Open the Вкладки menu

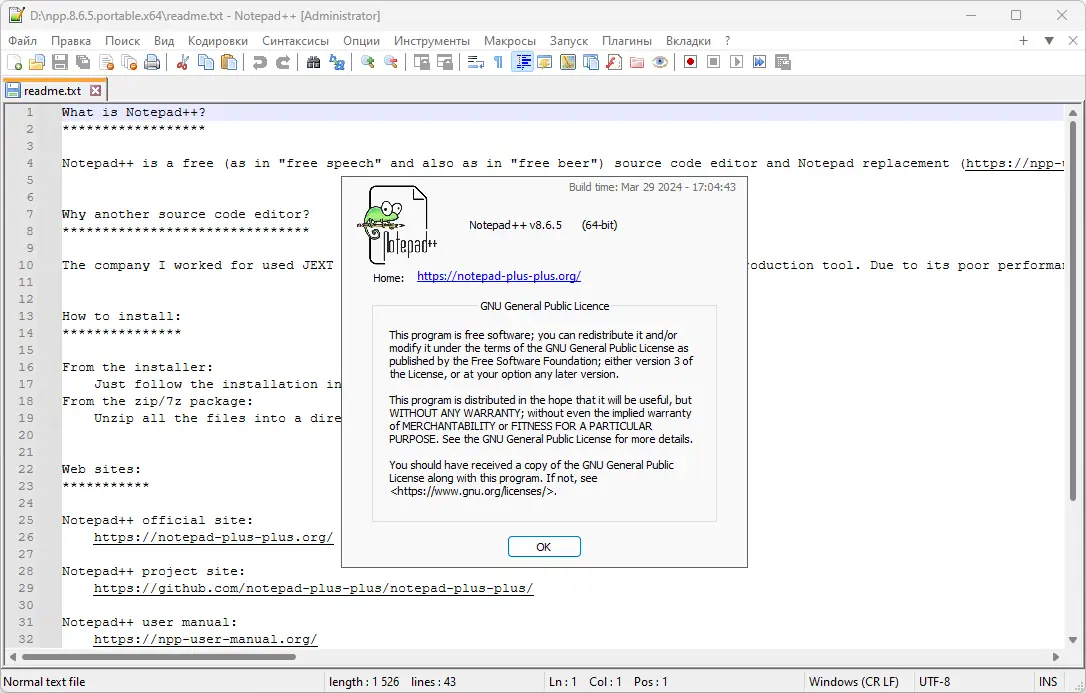(x=688, y=41)
